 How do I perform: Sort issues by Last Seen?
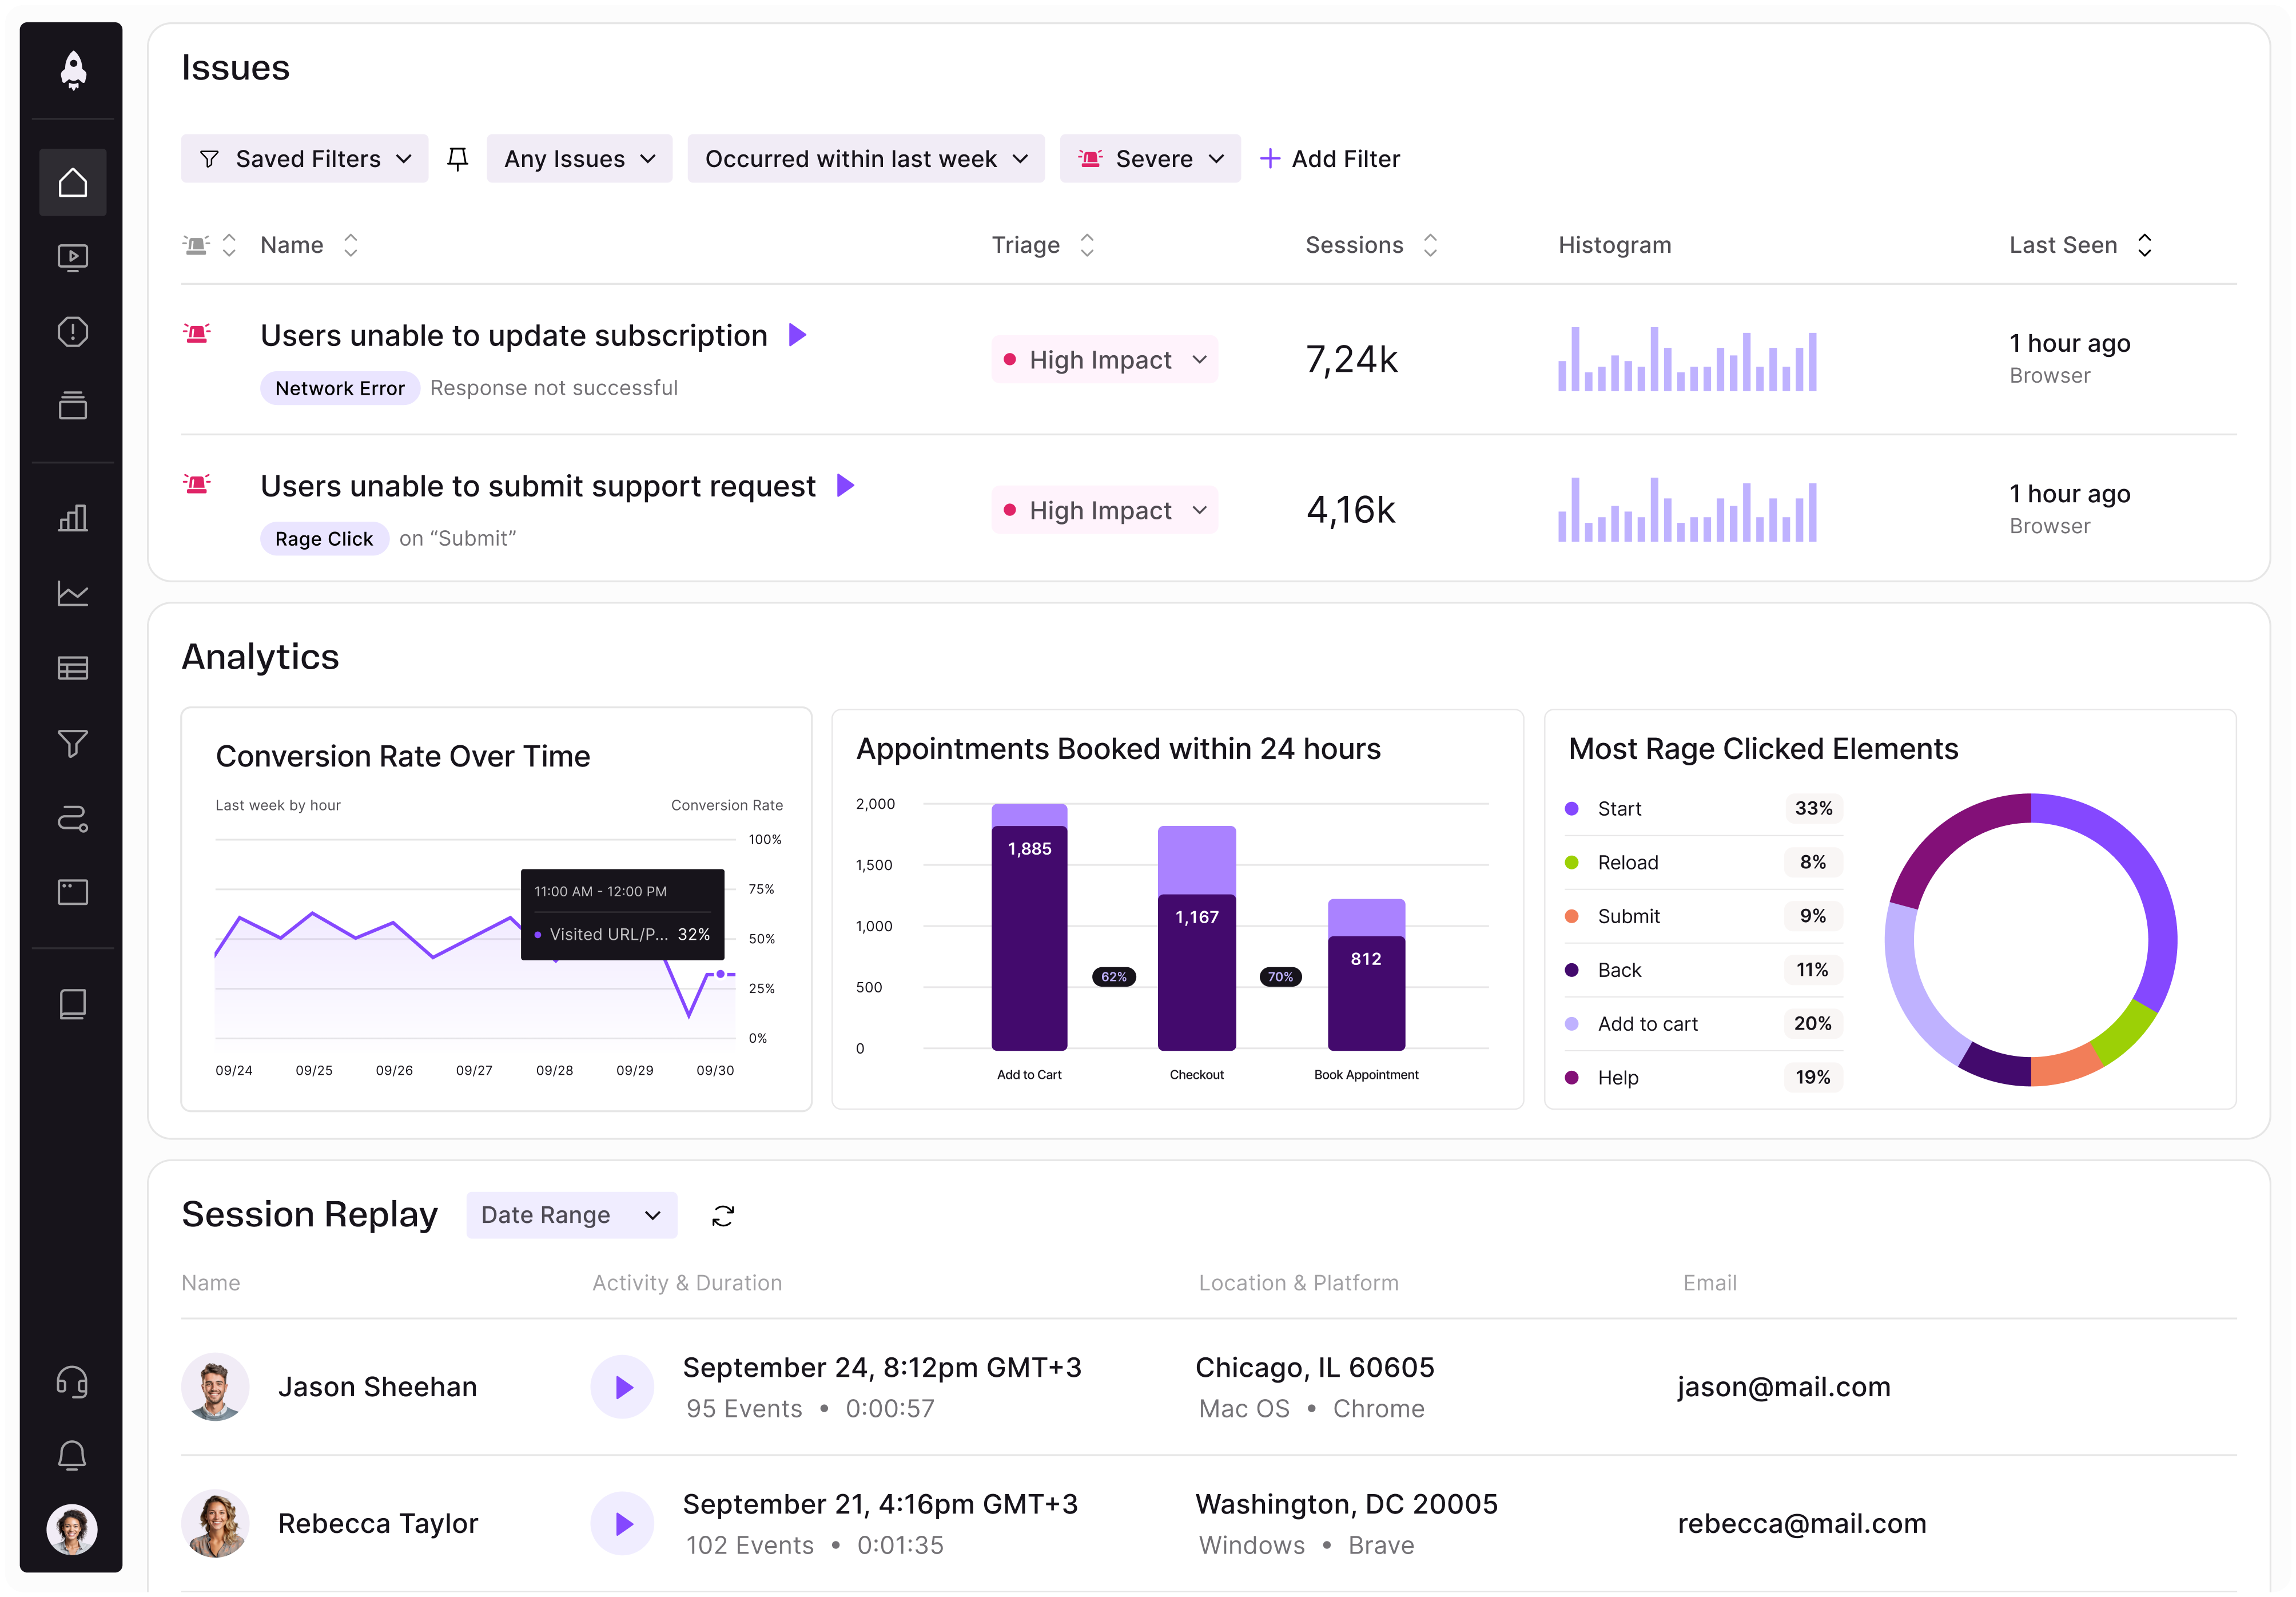(2081, 245)
